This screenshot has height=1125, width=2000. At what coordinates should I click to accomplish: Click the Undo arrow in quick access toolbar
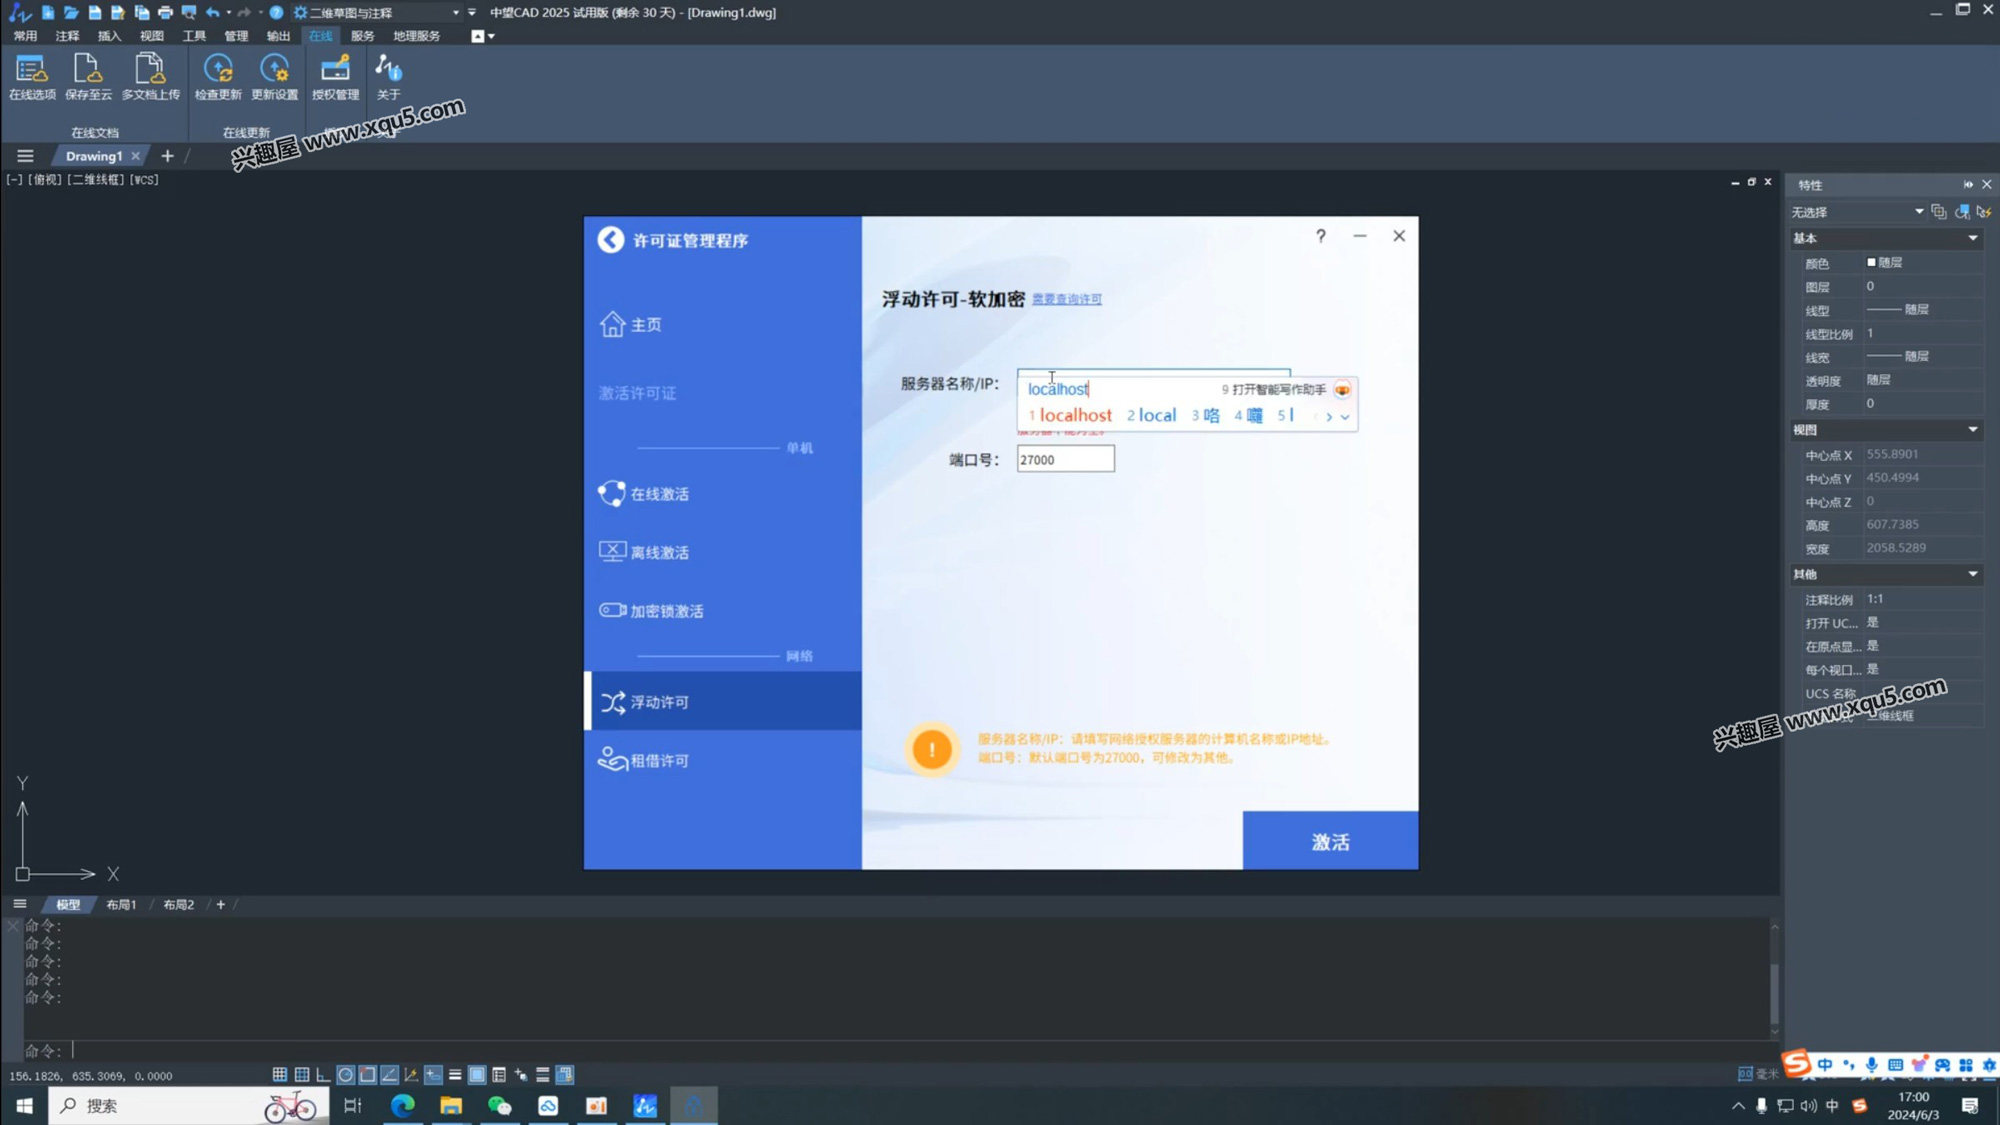tap(212, 12)
